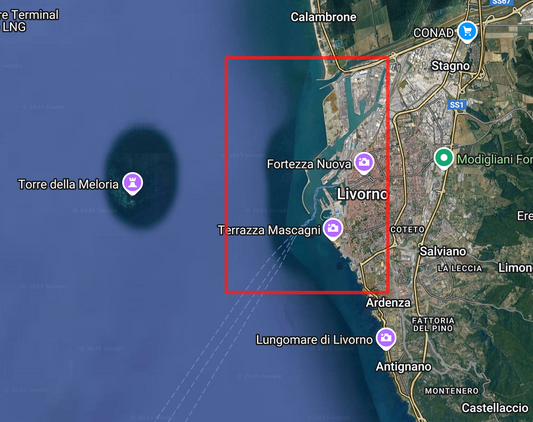
Task: Click the Livorno city label
Action: pyautogui.click(x=362, y=194)
